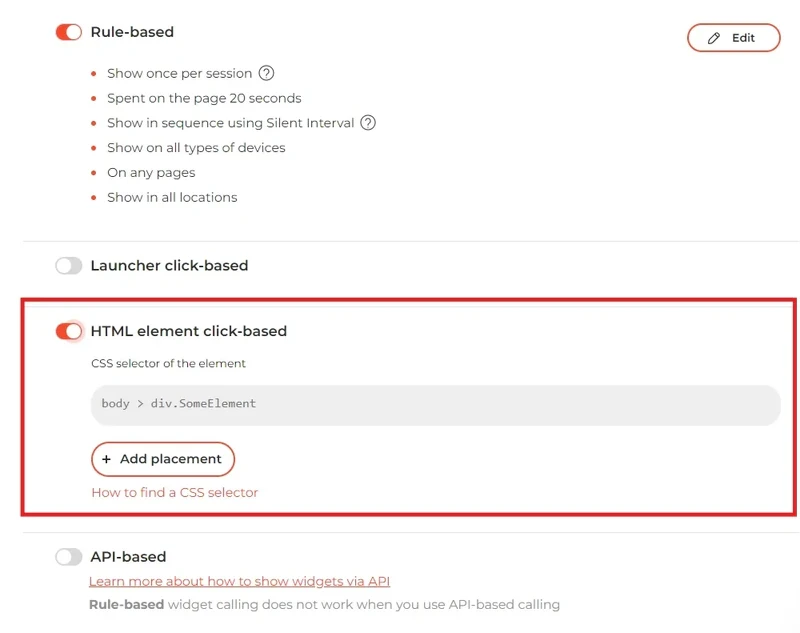
Task: Select the Show on all types of devices rule
Action: click(x=195, y=147)
